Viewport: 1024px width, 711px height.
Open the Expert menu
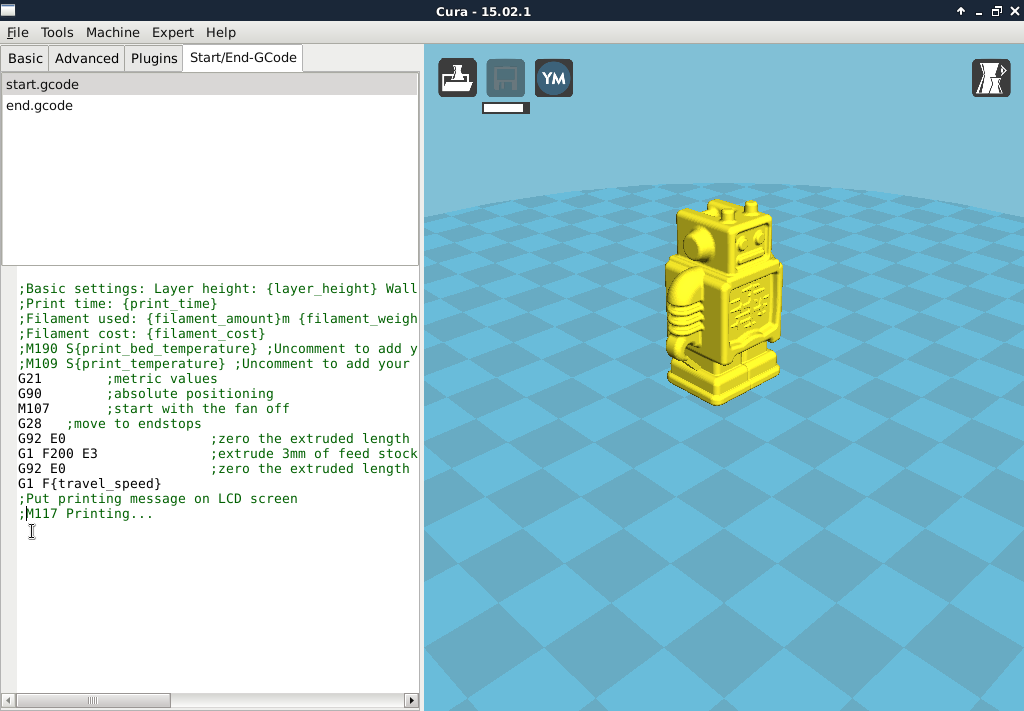coord(173,32)
